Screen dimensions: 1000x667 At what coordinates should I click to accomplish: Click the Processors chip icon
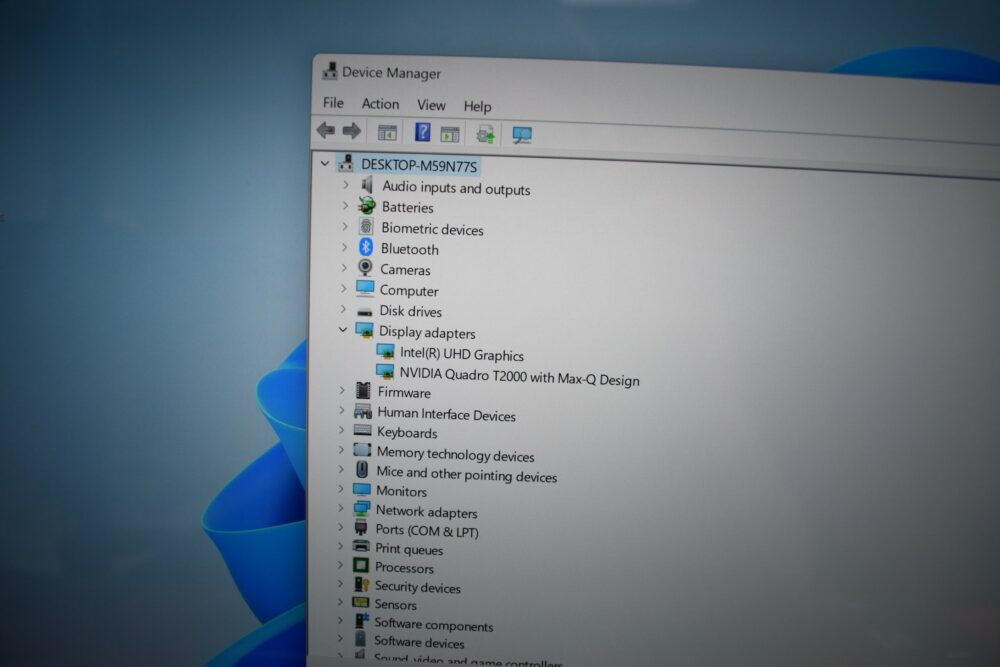pos(360,565)
